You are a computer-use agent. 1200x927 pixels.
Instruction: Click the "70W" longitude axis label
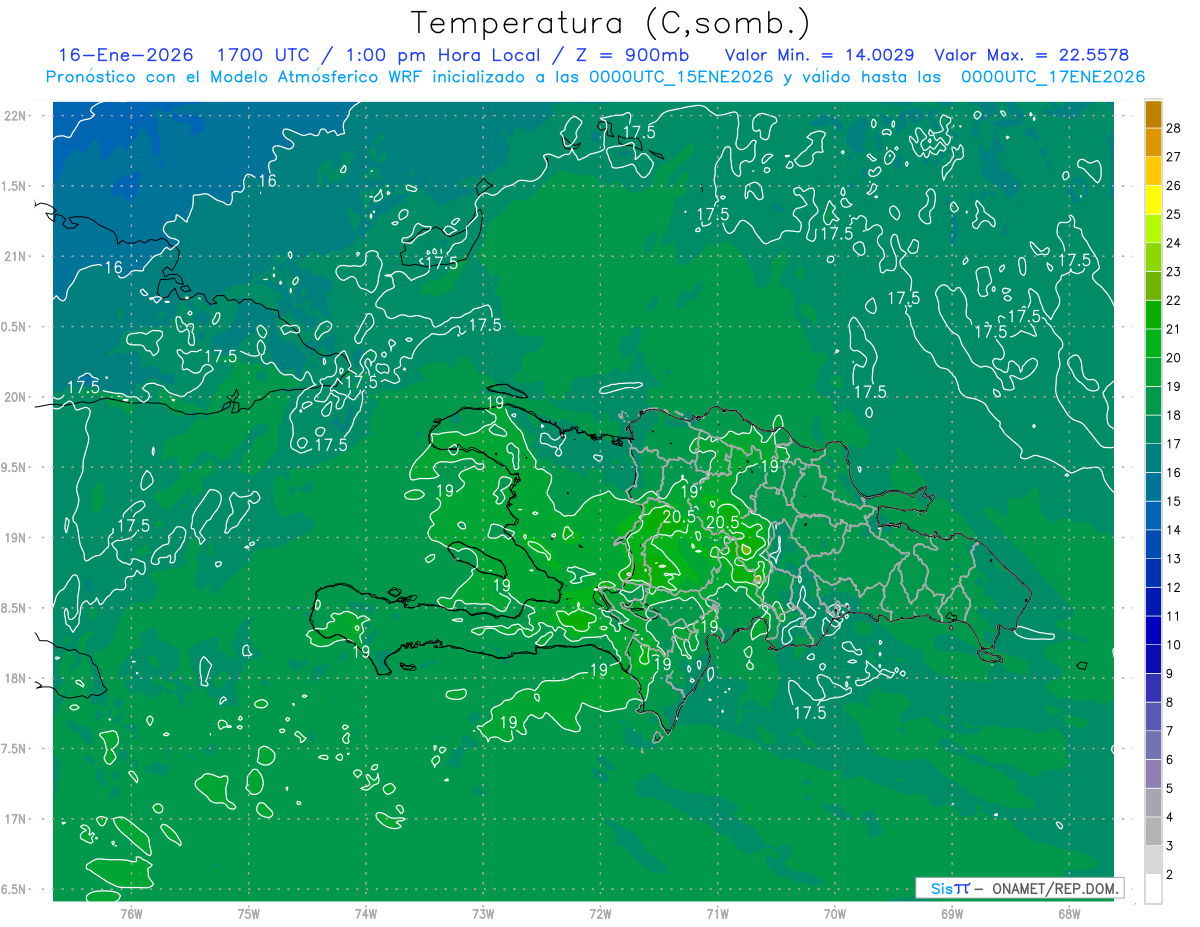pos(834,913)
